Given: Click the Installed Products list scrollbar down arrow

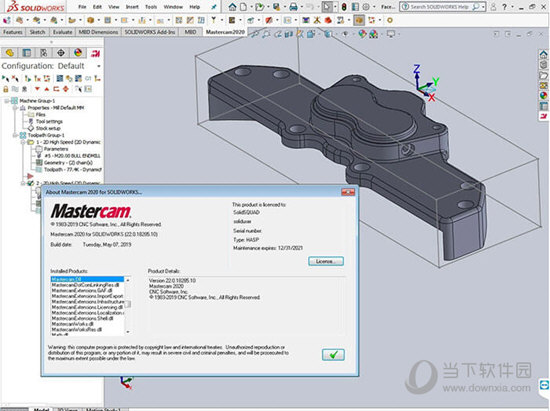Looking at the screenshot, I should click(x=128, y=332).
